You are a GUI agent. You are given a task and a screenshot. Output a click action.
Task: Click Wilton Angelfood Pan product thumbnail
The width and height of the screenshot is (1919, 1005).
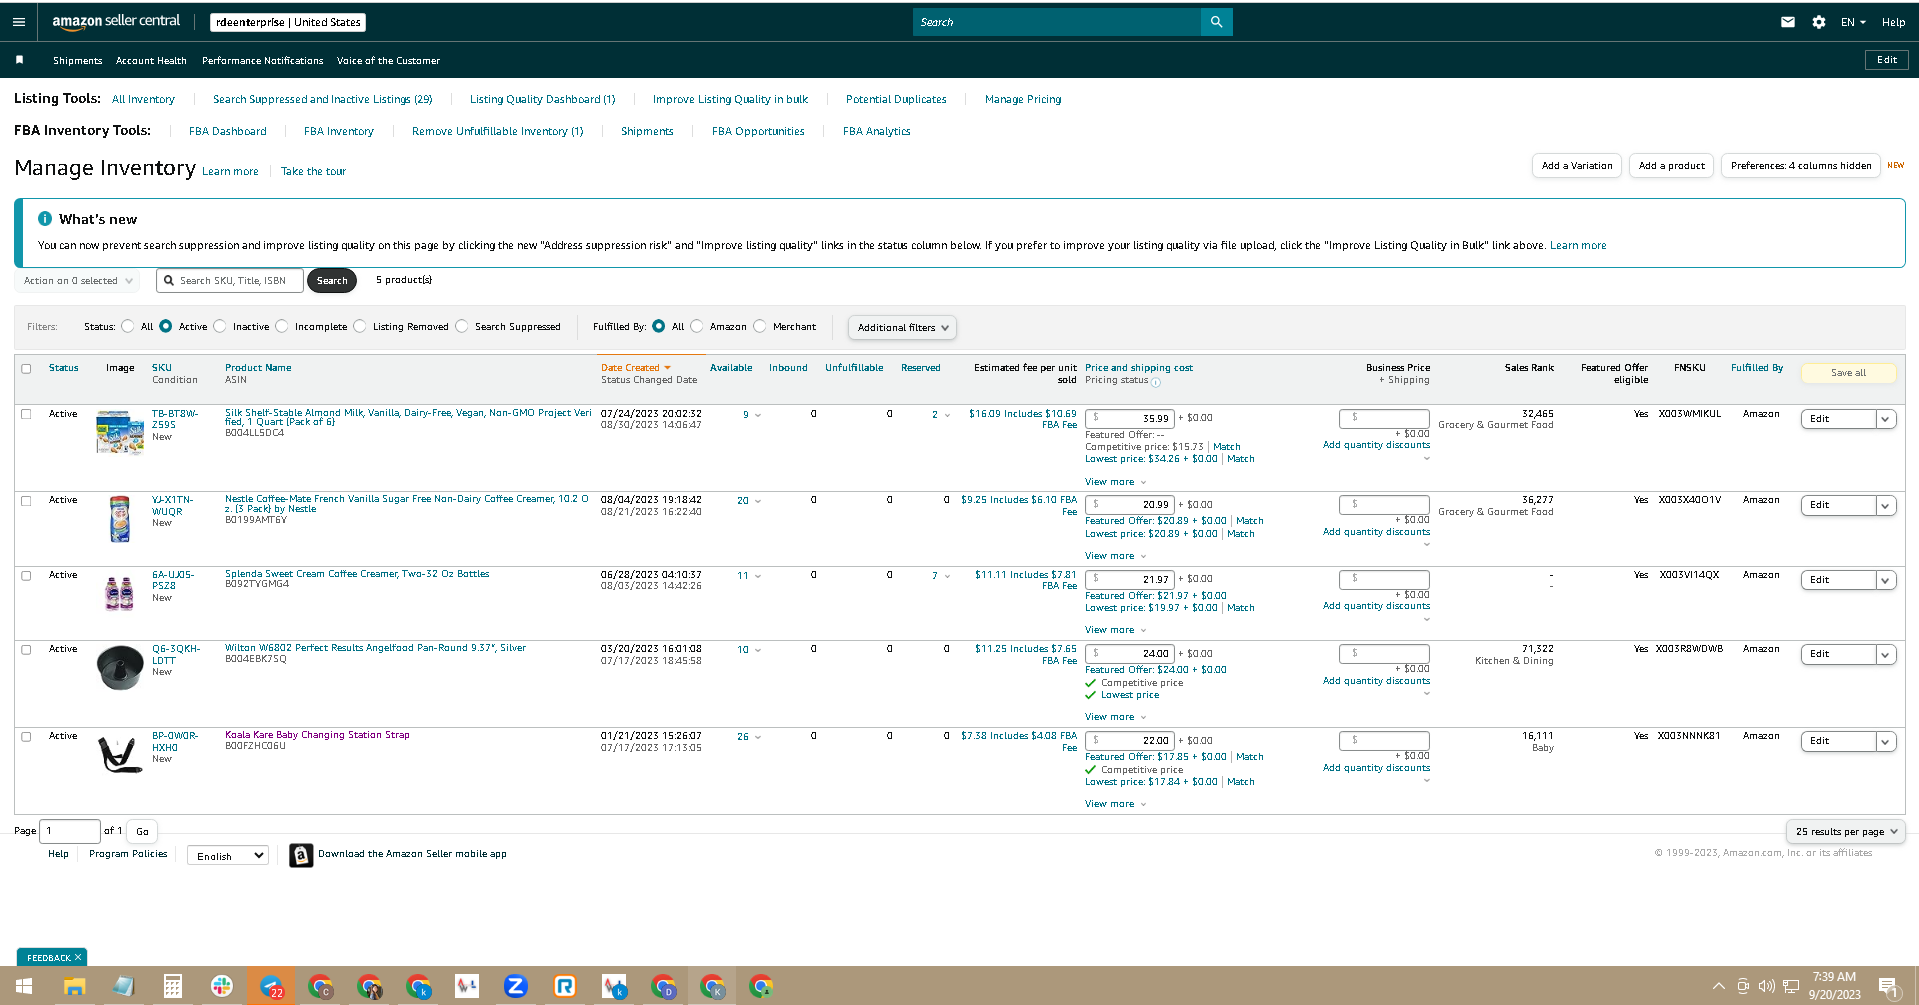(120, 667)
